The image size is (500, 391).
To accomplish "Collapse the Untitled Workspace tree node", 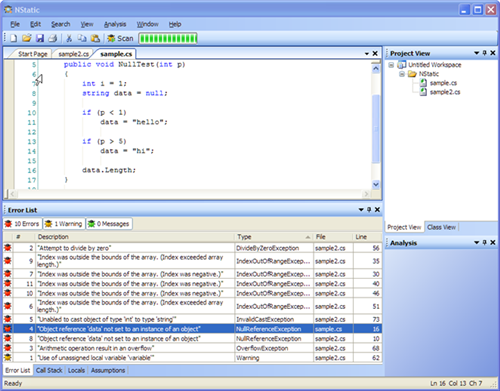I will point(391,65).
